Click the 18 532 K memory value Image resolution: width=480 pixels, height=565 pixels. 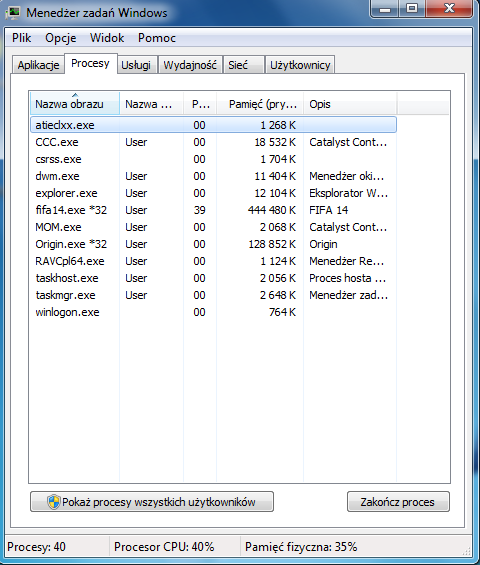click(275, 142)
